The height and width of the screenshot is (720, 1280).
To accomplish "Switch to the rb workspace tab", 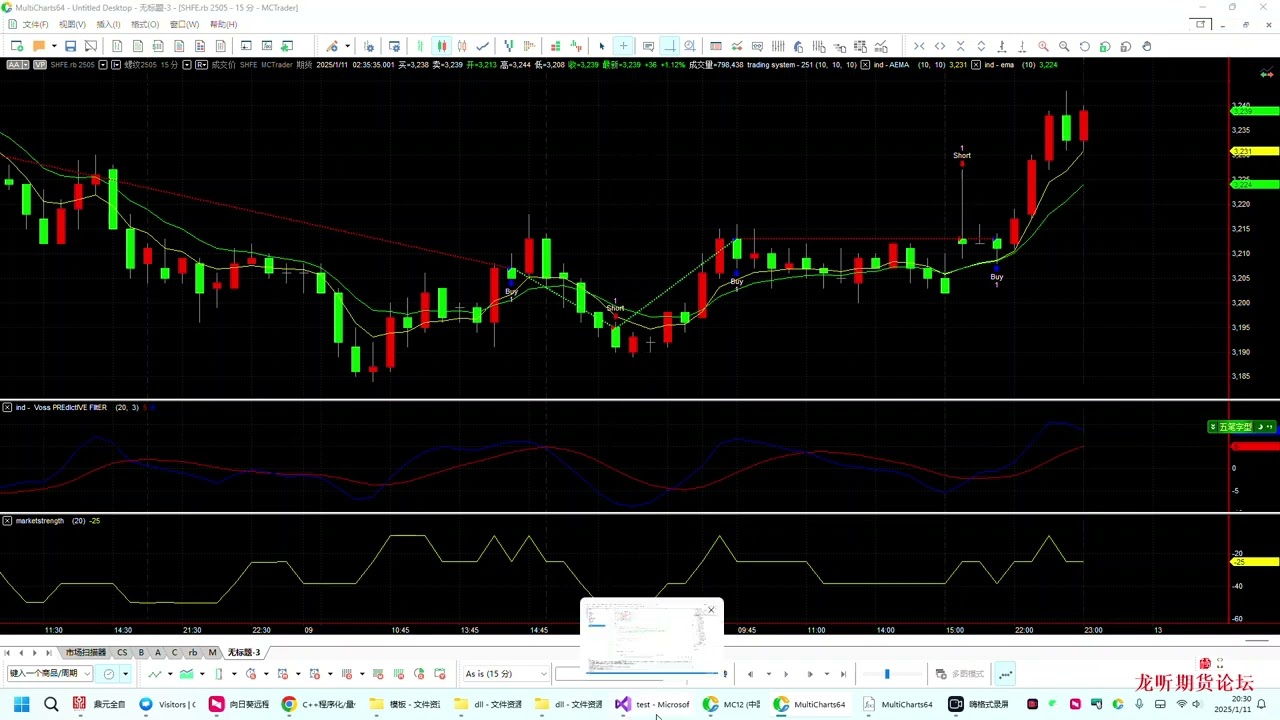I will pyautogui.click(x=193, y=652).
